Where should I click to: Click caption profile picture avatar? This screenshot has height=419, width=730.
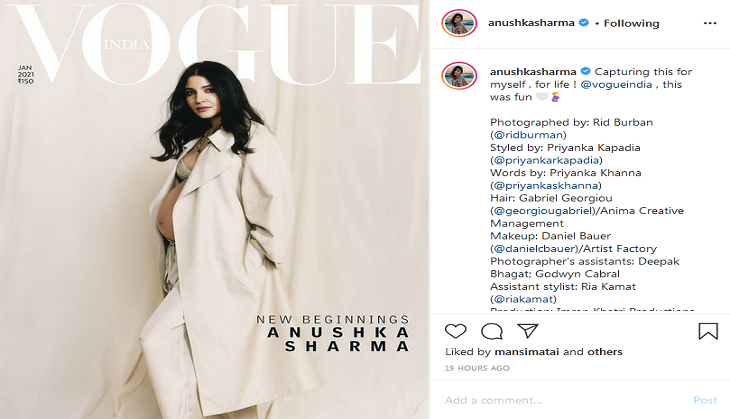[459, 75]
